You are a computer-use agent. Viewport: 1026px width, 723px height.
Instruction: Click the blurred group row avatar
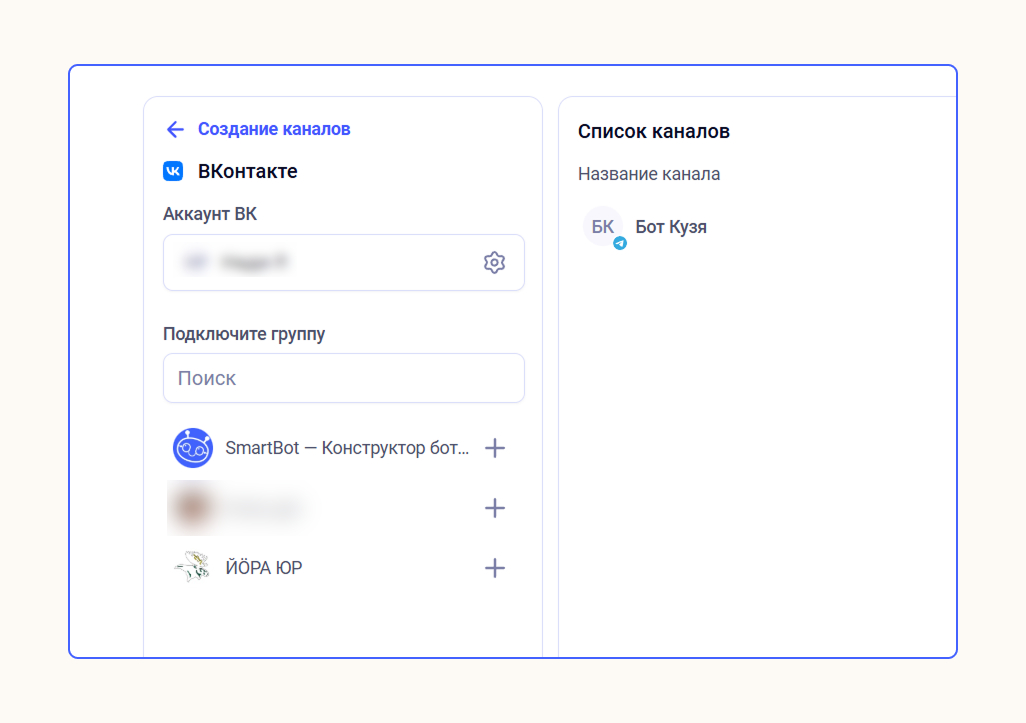192,508
